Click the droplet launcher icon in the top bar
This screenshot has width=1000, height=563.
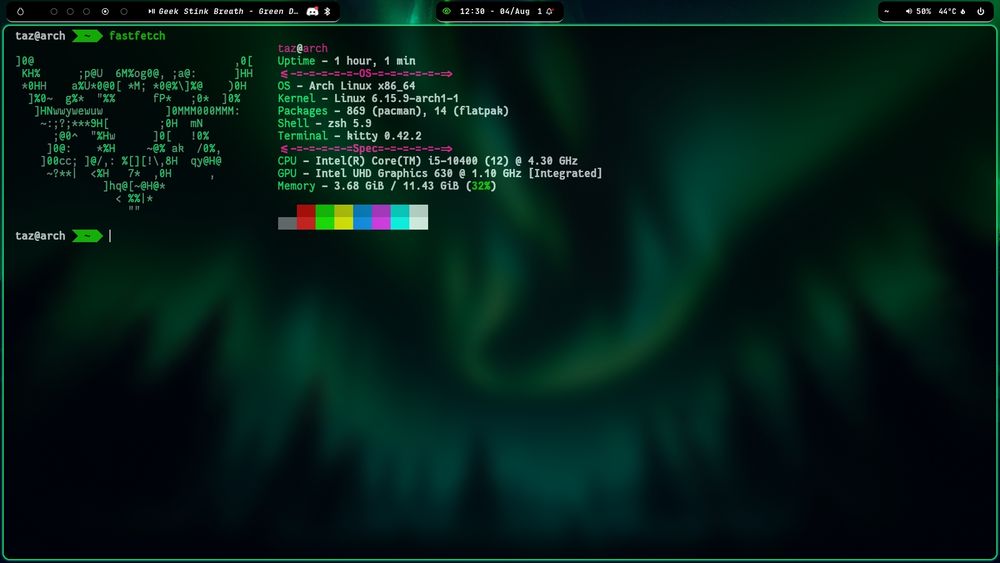[x=20, y=11]
